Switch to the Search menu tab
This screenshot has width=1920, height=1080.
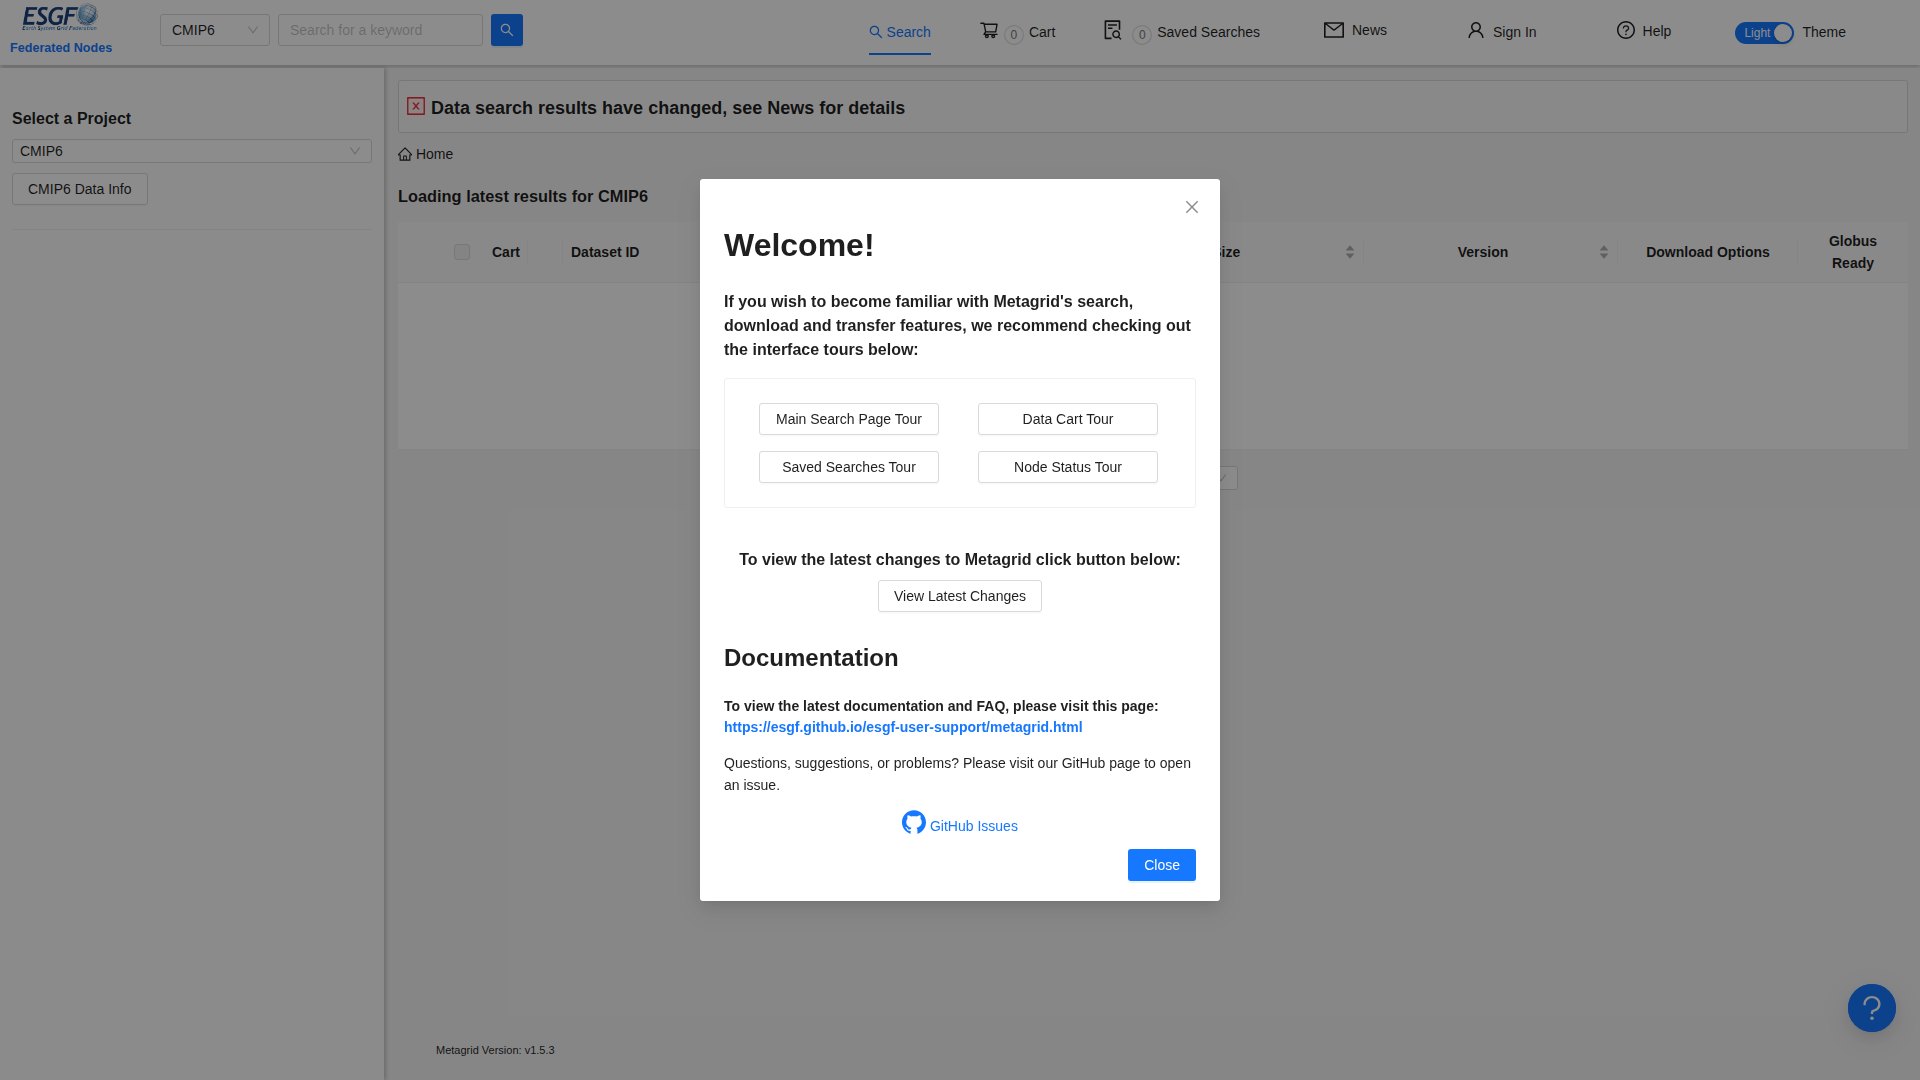[x=900, y=32]
